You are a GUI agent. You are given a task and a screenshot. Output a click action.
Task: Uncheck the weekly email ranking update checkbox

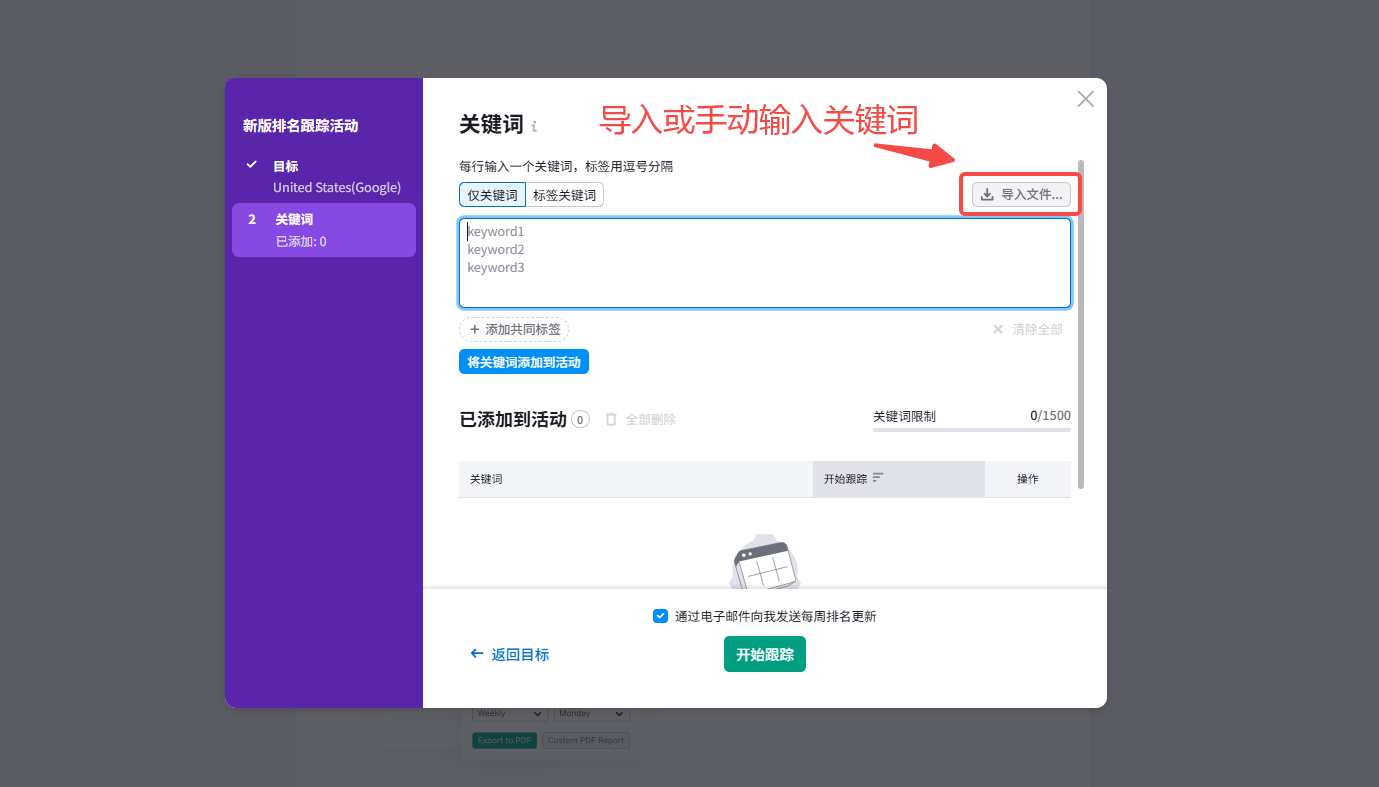[x=660, y=616]
